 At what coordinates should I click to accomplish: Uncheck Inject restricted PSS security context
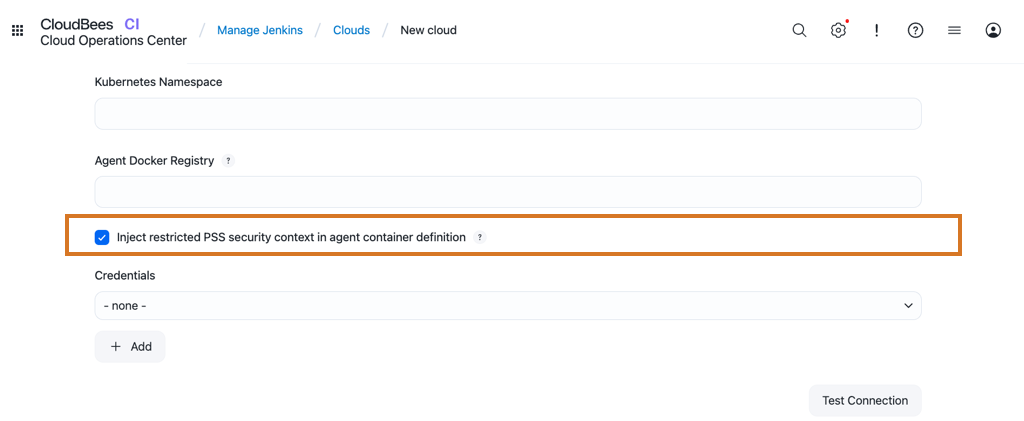point(102,238)
